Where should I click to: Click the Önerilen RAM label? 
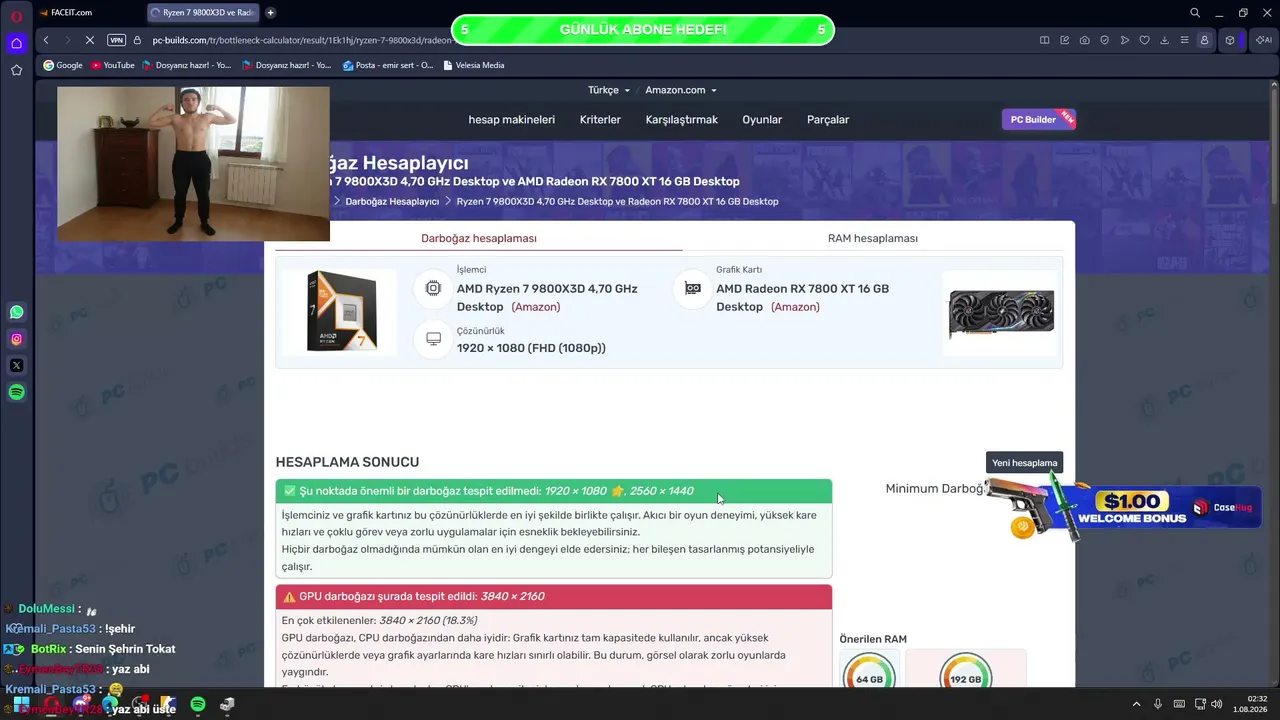[x=873, y=639]
